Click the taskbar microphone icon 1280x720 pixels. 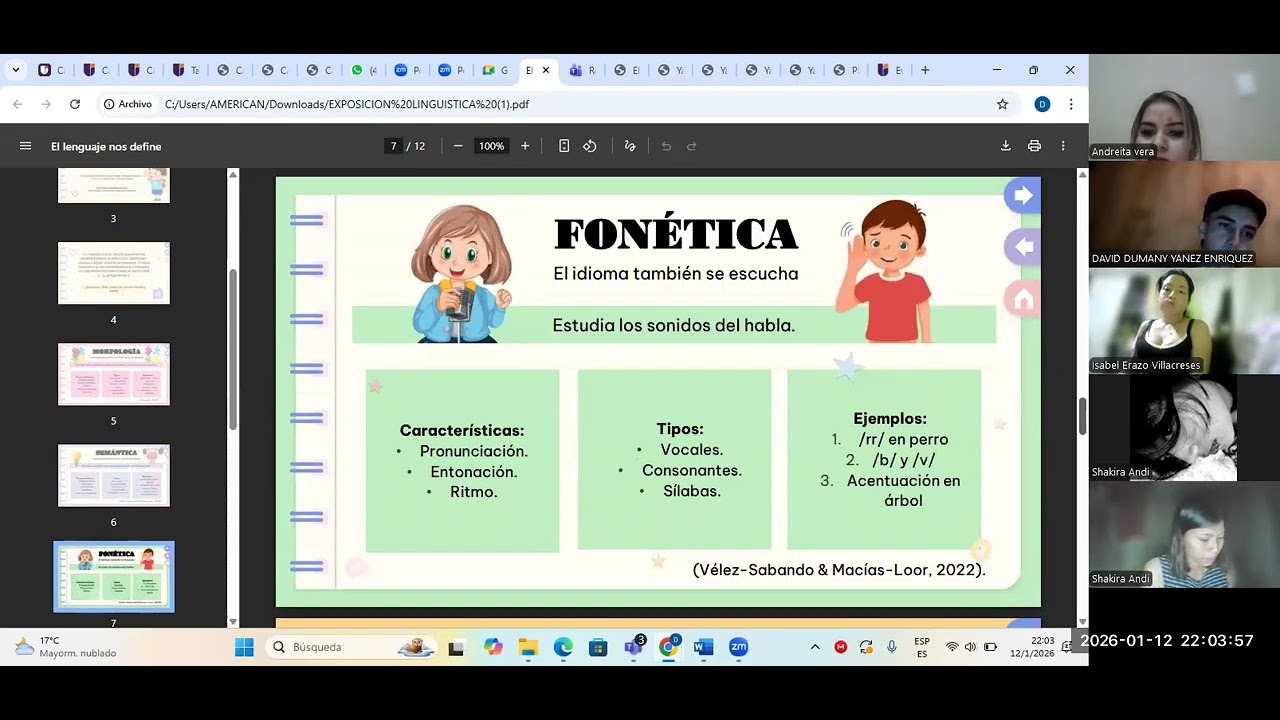tap(892, 647)
